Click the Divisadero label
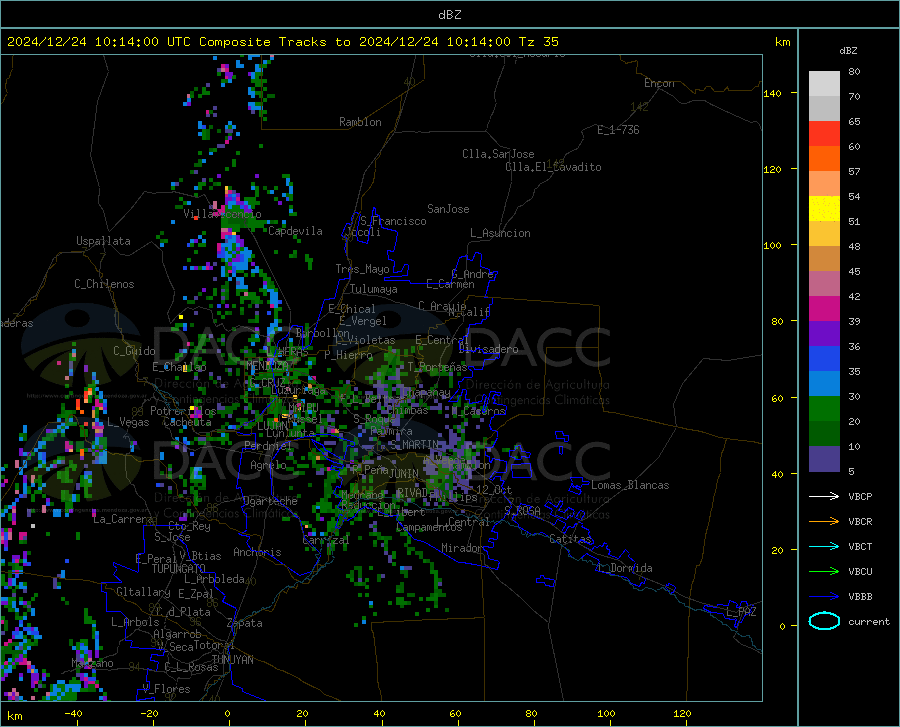 488,349
